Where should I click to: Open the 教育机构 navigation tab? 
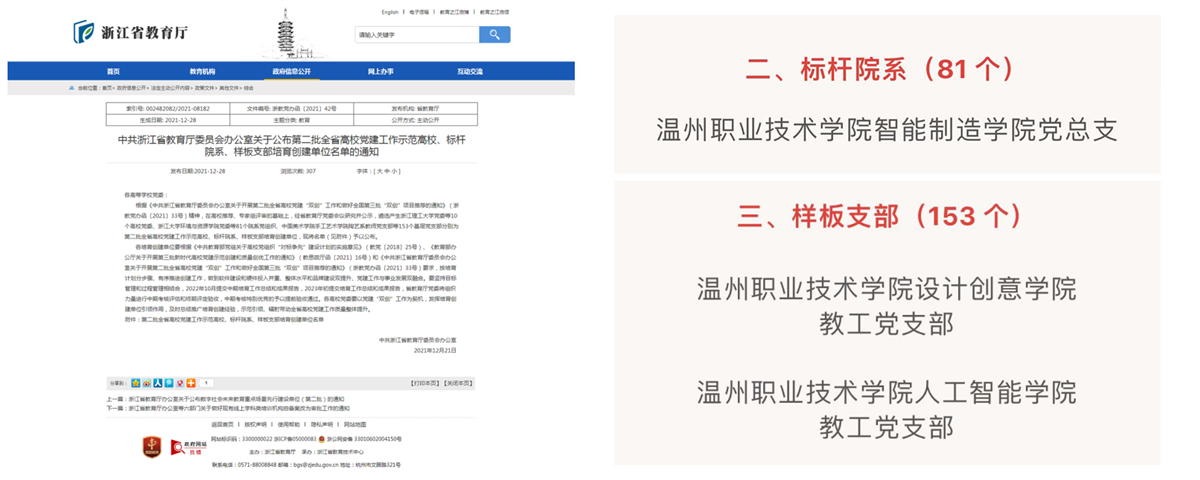click(x=202, y=72)
